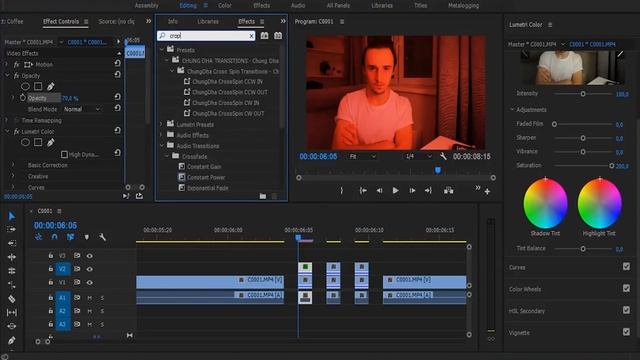The width and height of the screenshot is (640, 360).
Task: Uncheck the Vignette checkbox in Lumetri
Action: coord(626,332)
